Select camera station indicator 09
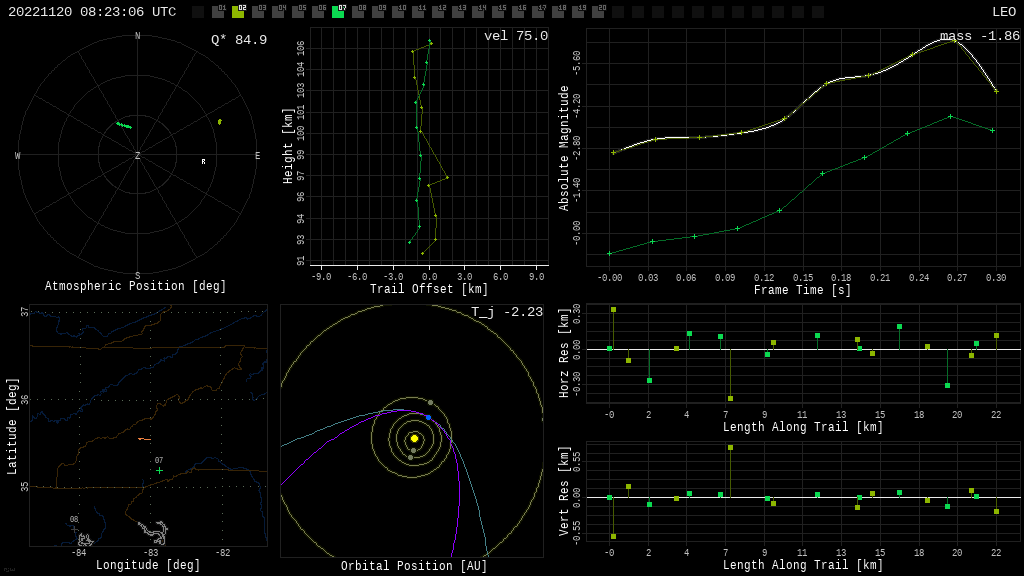Screen dimensions: 1024x576 [x=378, y=12]
